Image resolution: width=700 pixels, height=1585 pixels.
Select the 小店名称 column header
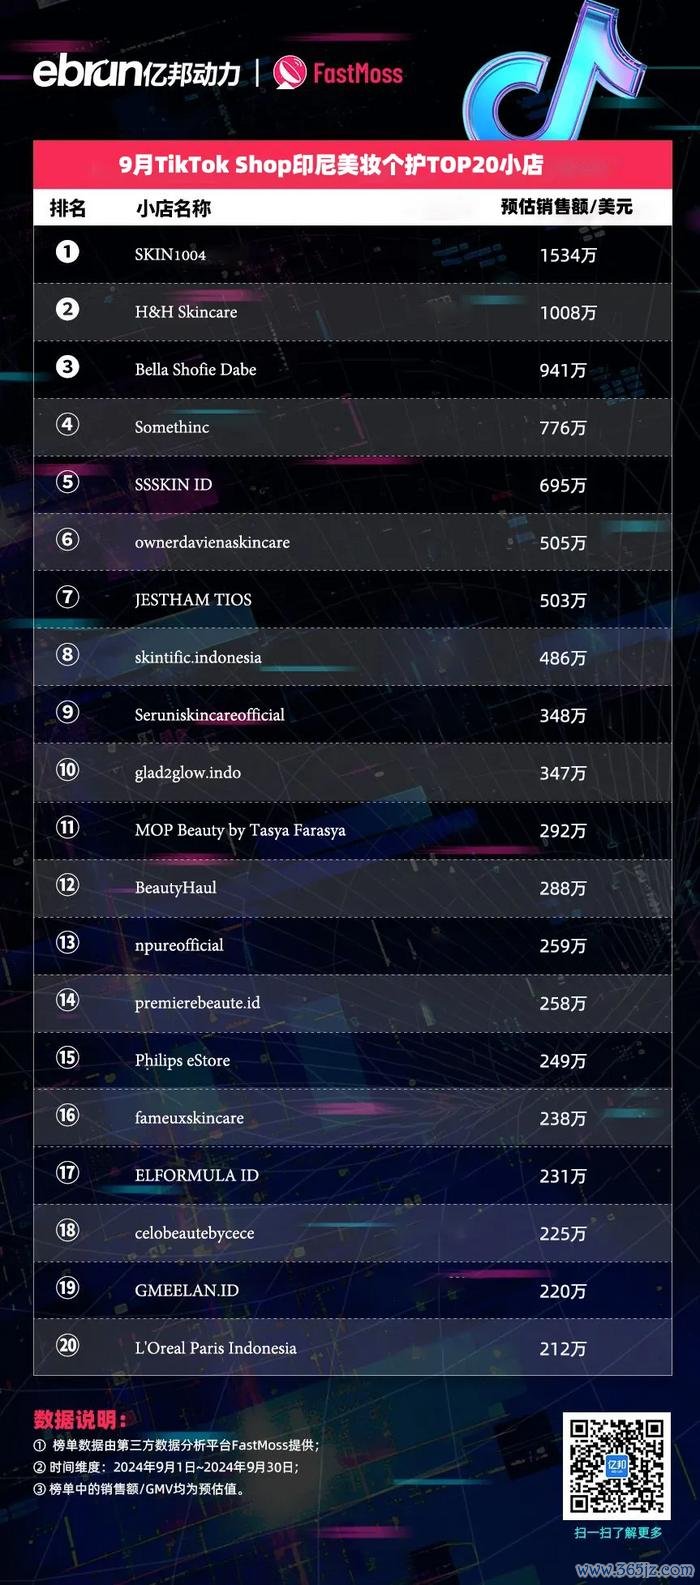[173, 208]
